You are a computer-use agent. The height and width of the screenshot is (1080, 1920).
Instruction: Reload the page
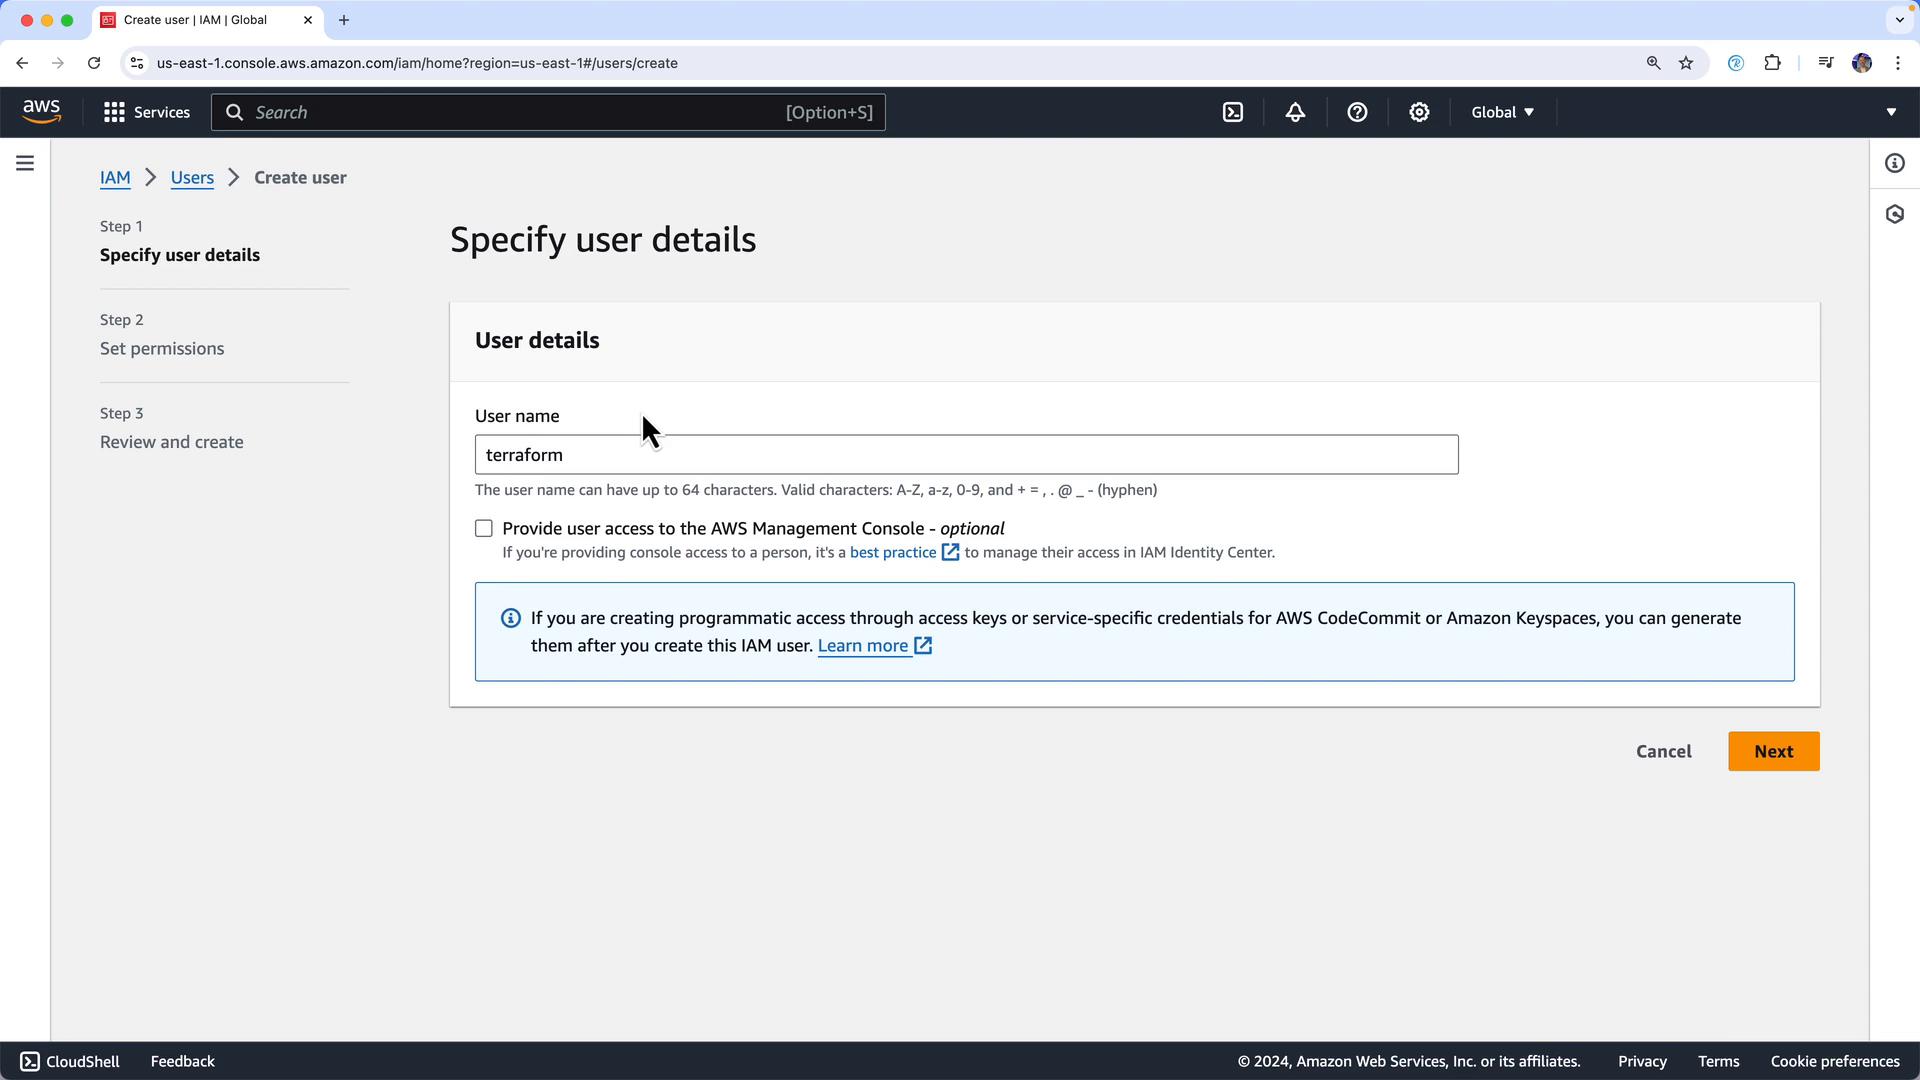94,63
